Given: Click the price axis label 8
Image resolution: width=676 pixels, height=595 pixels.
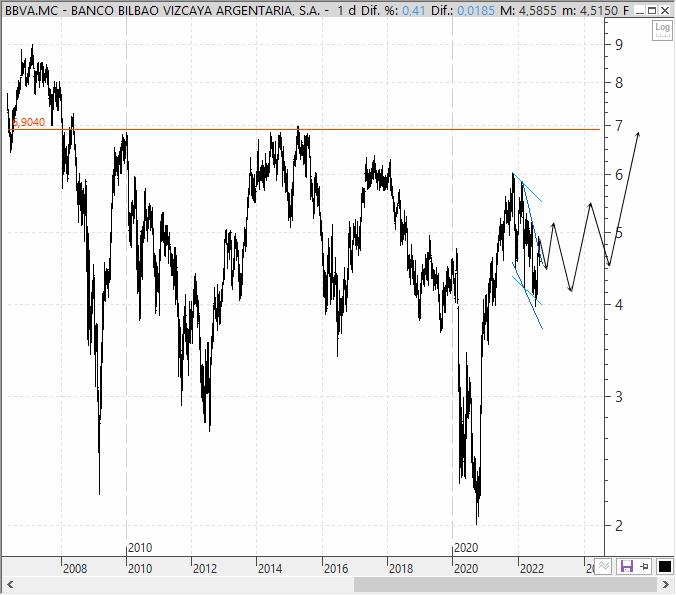Looking at the screenshot, I should 619,83.
